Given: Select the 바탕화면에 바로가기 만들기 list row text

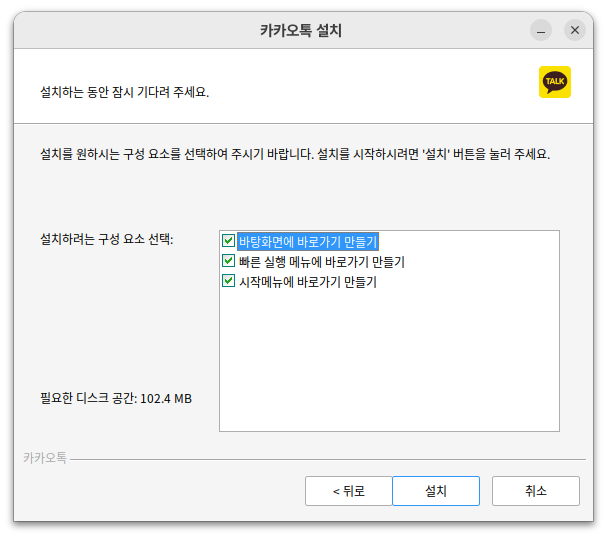Looking at the screenshot, I should pos(308,242).
